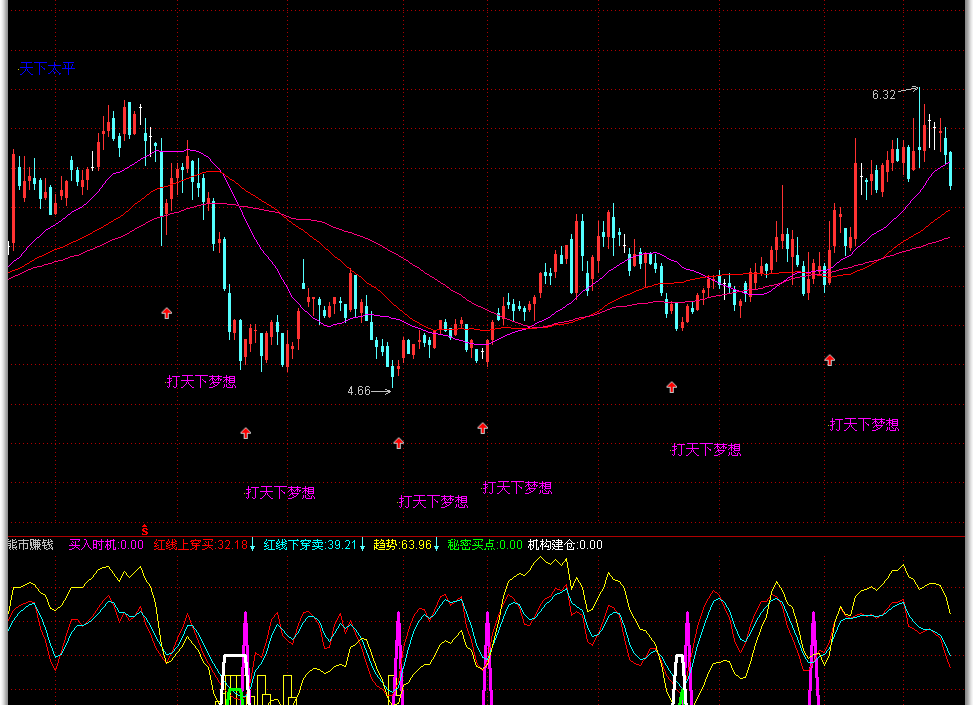Select the 红线上穿买:32.18 readout
This screenshot has height=705, width=973.
click(x=200, y=545)
